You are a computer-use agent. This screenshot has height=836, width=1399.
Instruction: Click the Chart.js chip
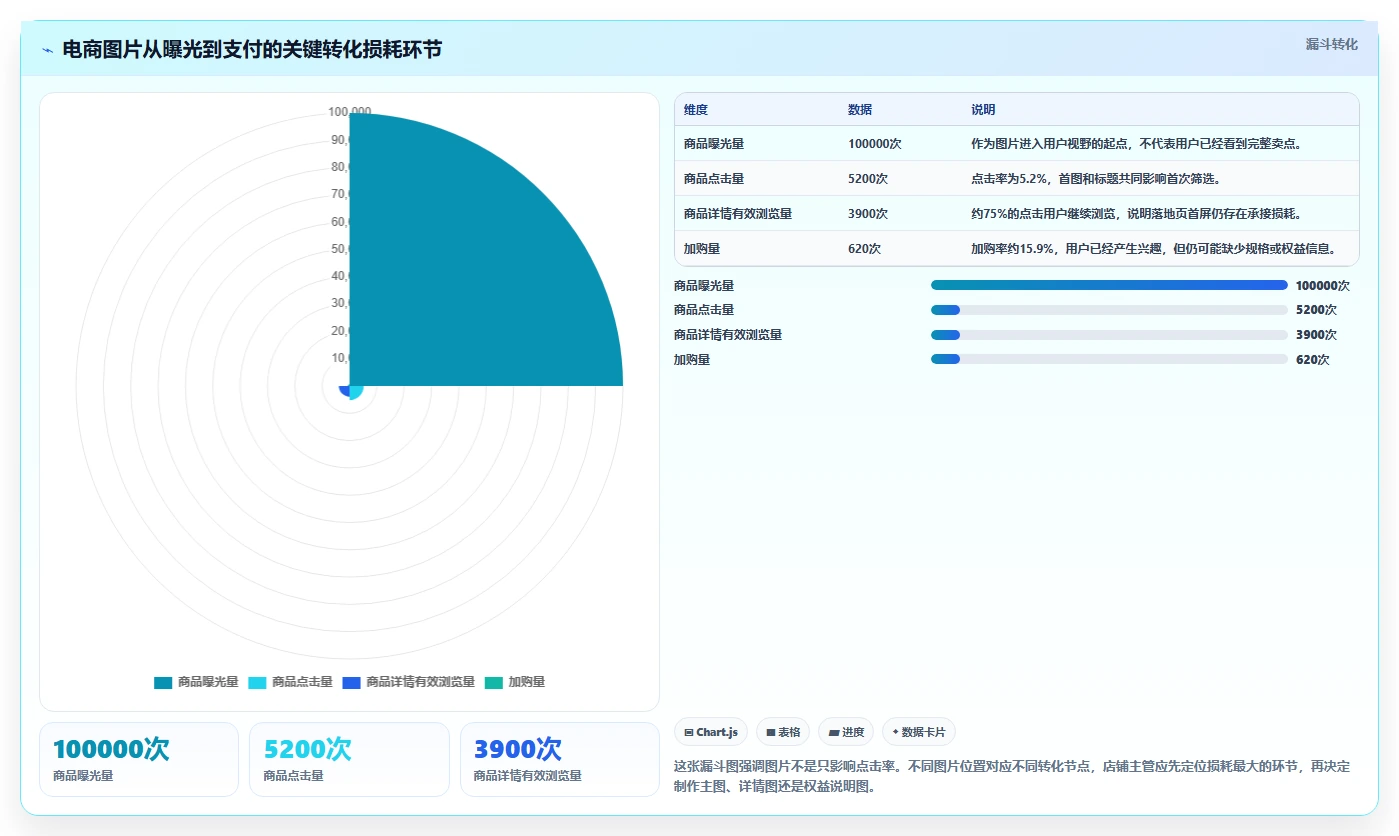coord(711,732)
